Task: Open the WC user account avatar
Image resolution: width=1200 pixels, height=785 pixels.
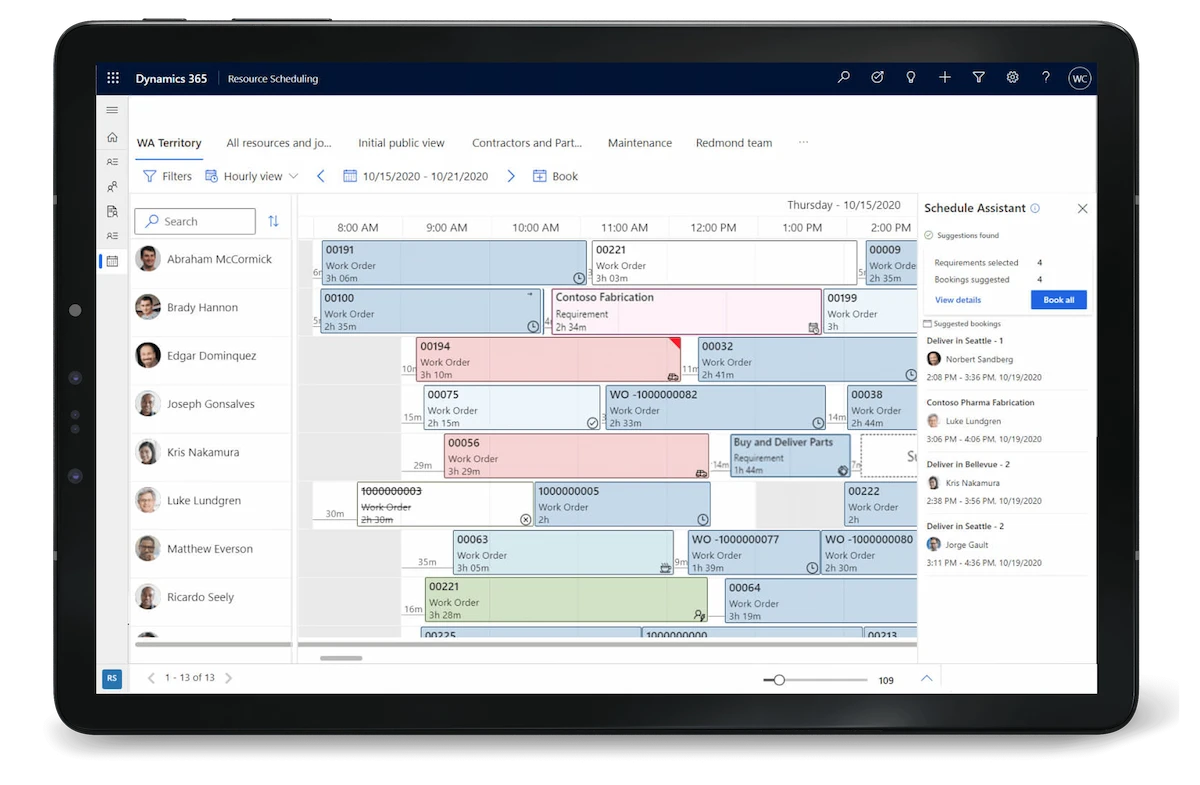Action: [x=1079, y=78]
